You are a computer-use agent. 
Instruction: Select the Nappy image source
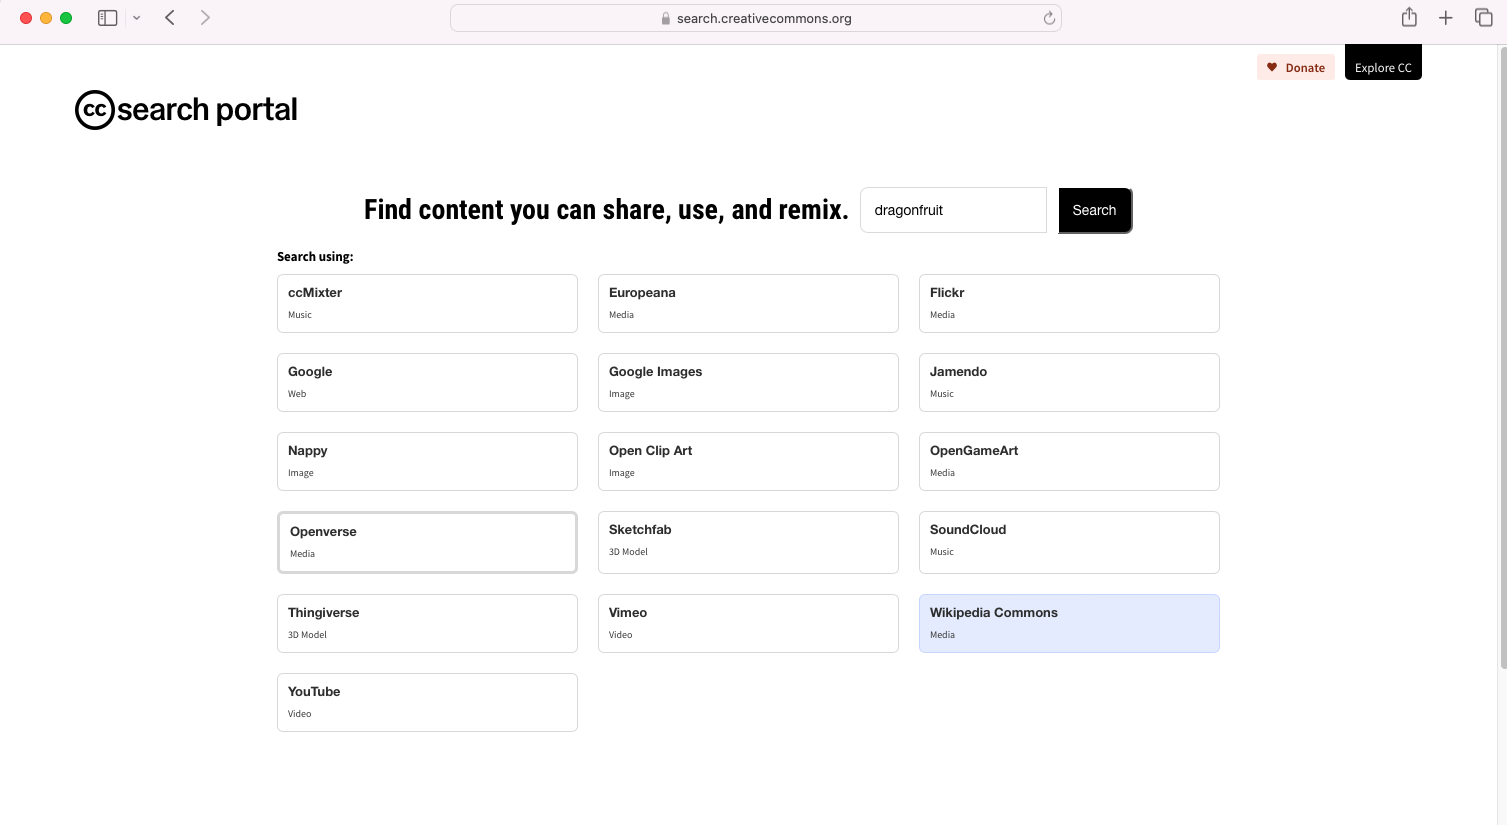(427, 461)
